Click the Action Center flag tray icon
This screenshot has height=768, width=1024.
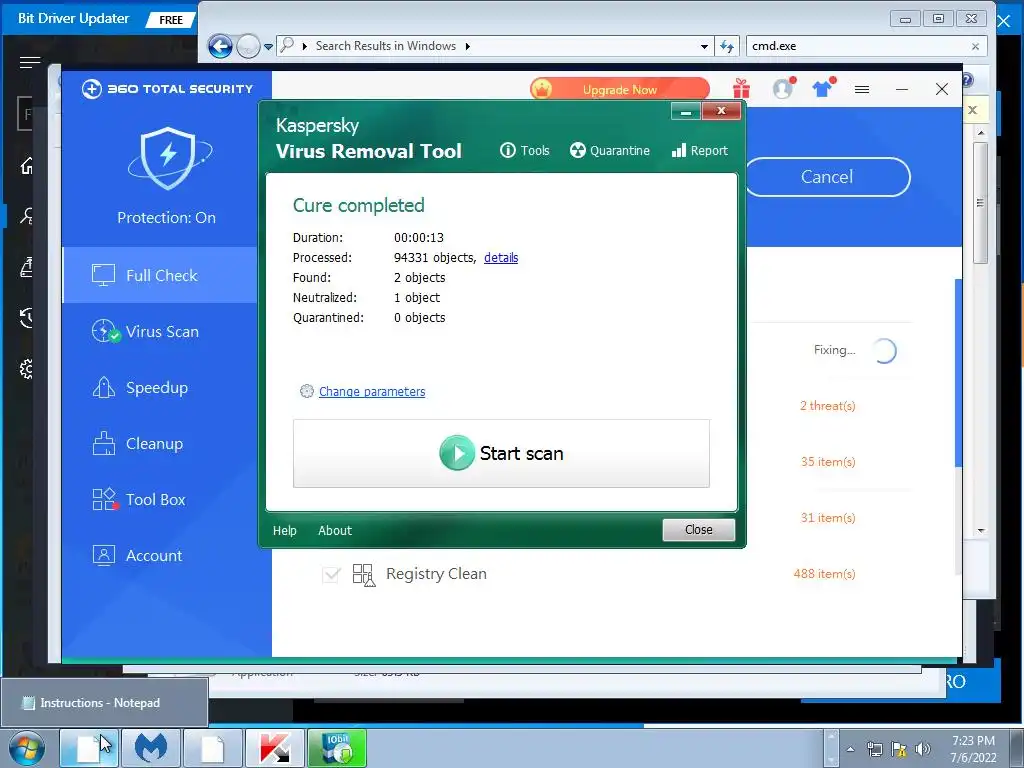pos(899,749)
